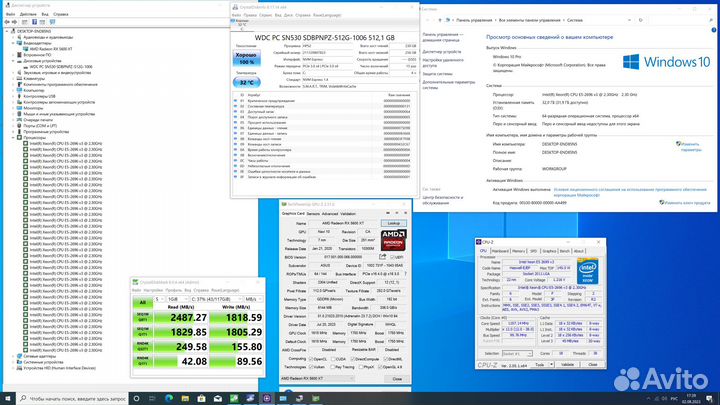
Task: Open the C: 37% drive dropdown in CrystalDiskMark
Action: pyautogui.click(x=216, y=299)
